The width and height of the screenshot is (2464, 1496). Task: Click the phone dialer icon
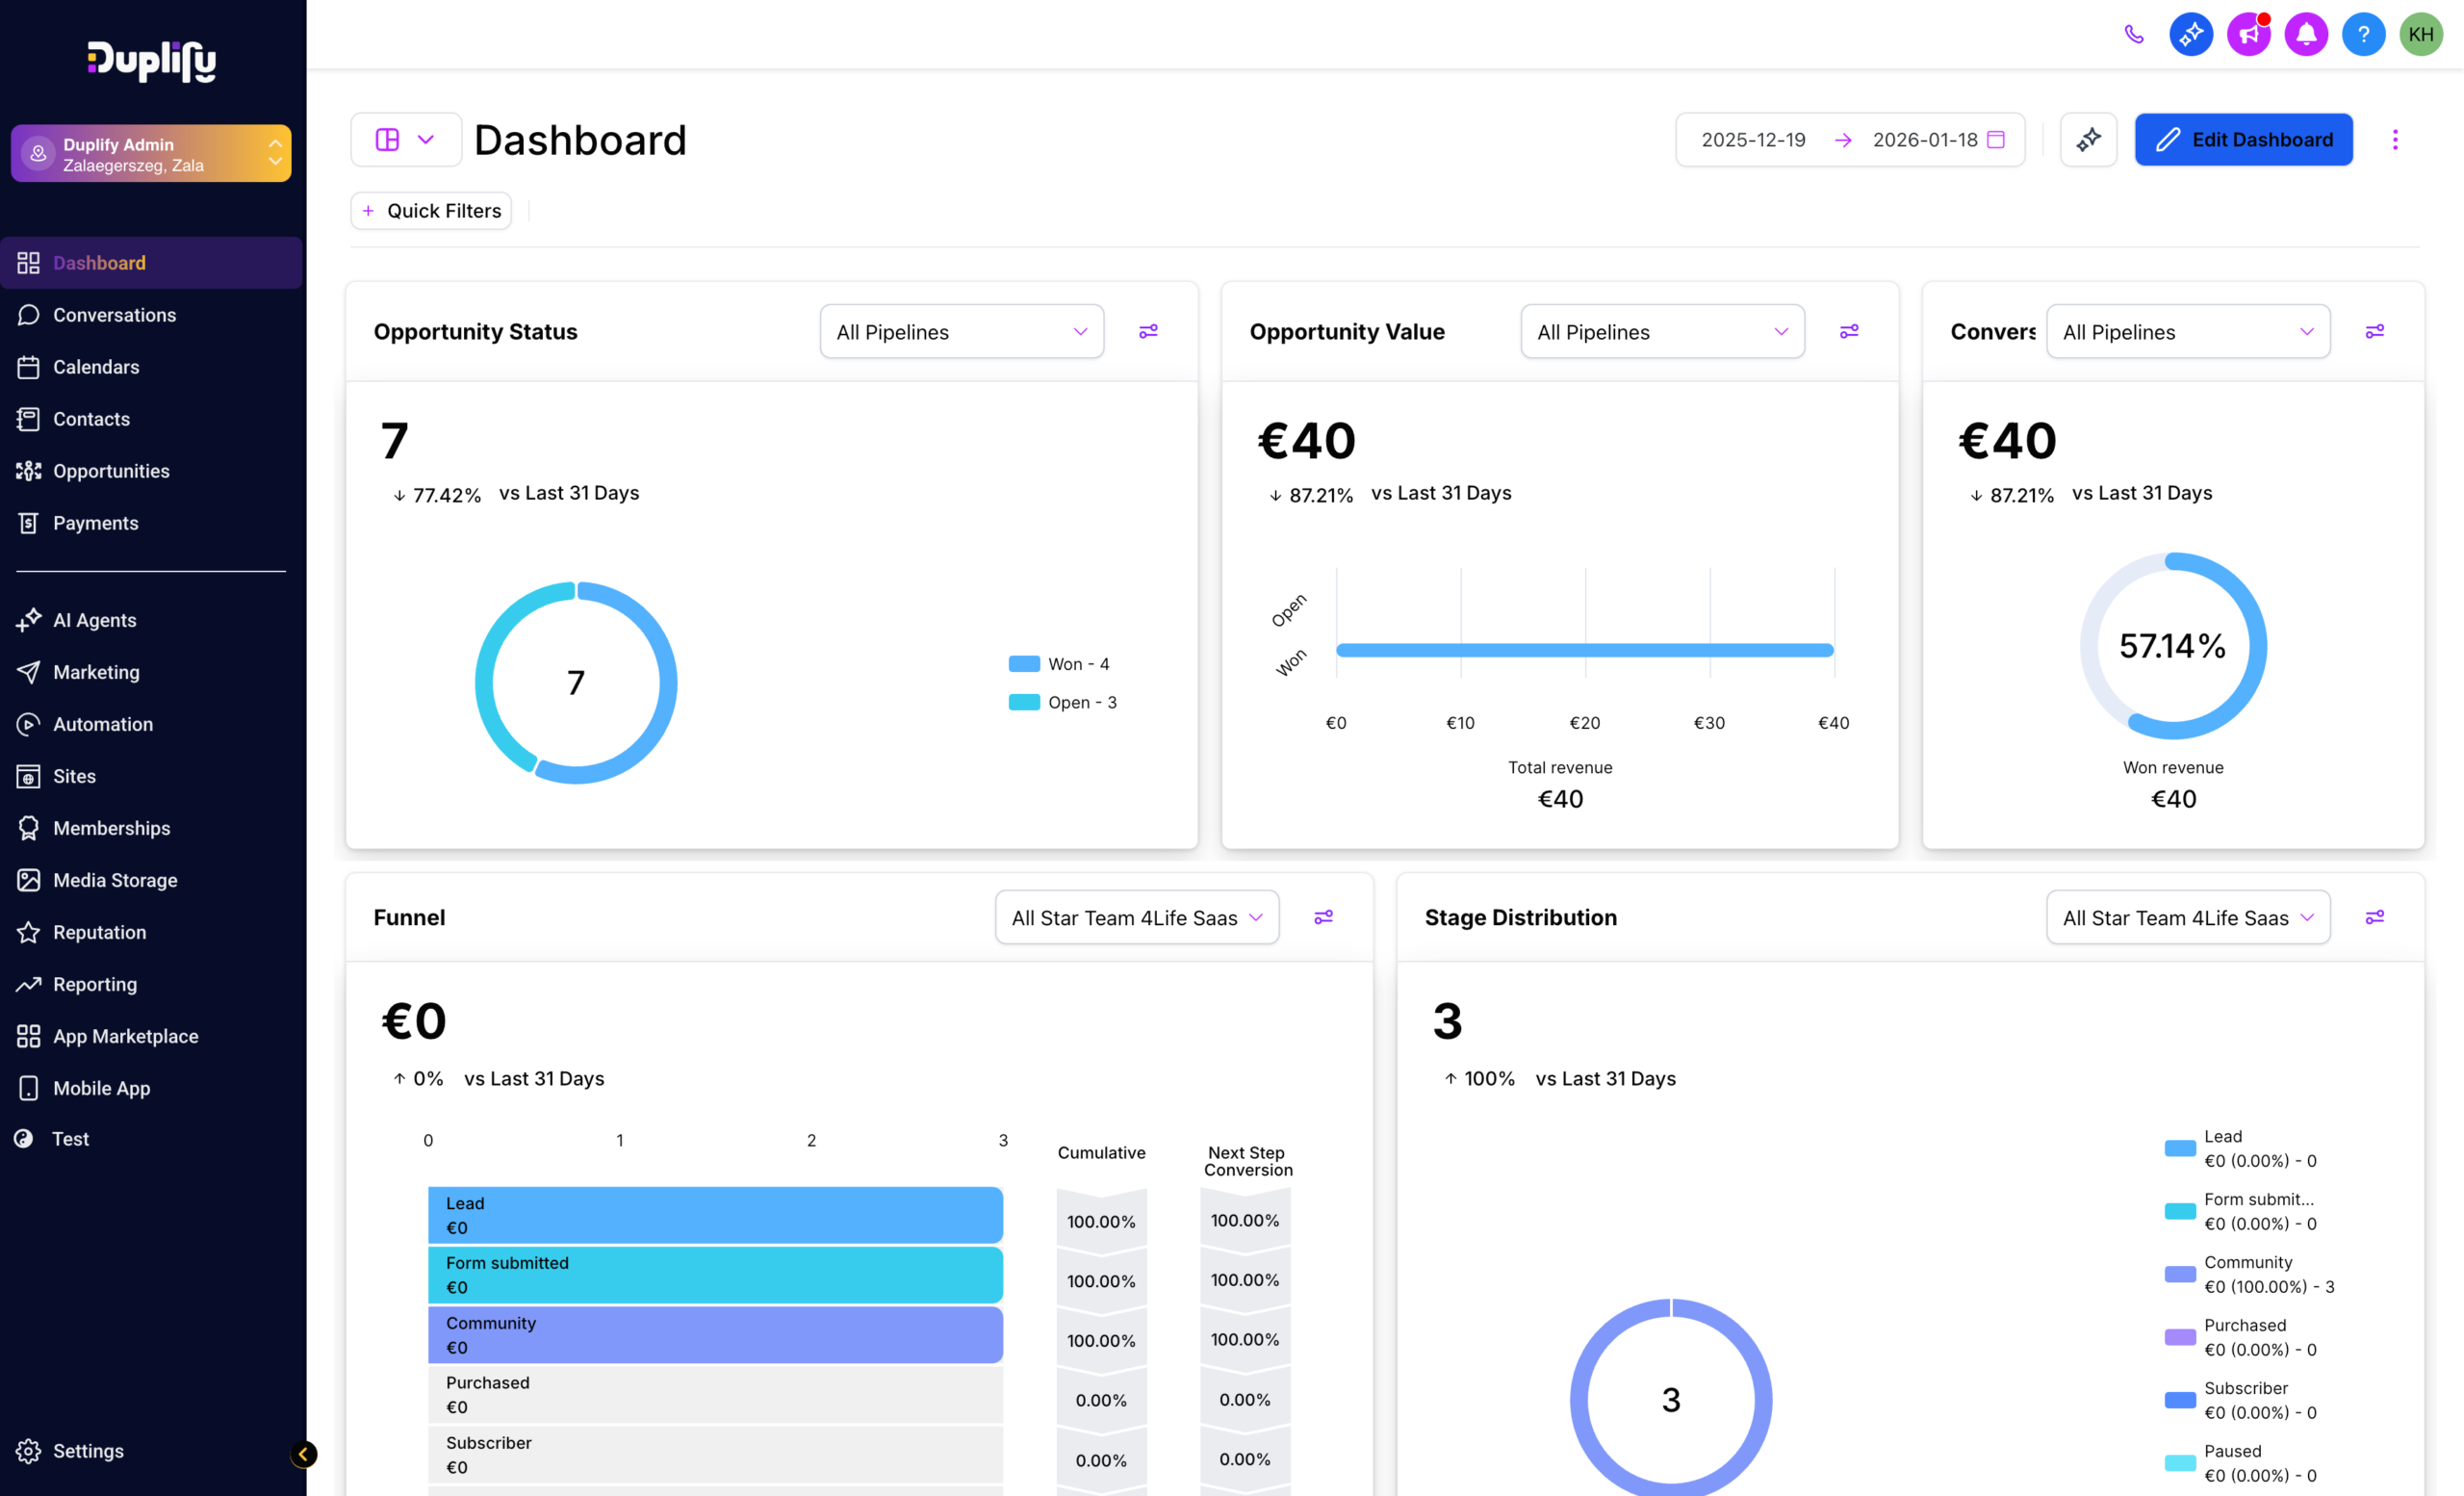click(2133, 35)
